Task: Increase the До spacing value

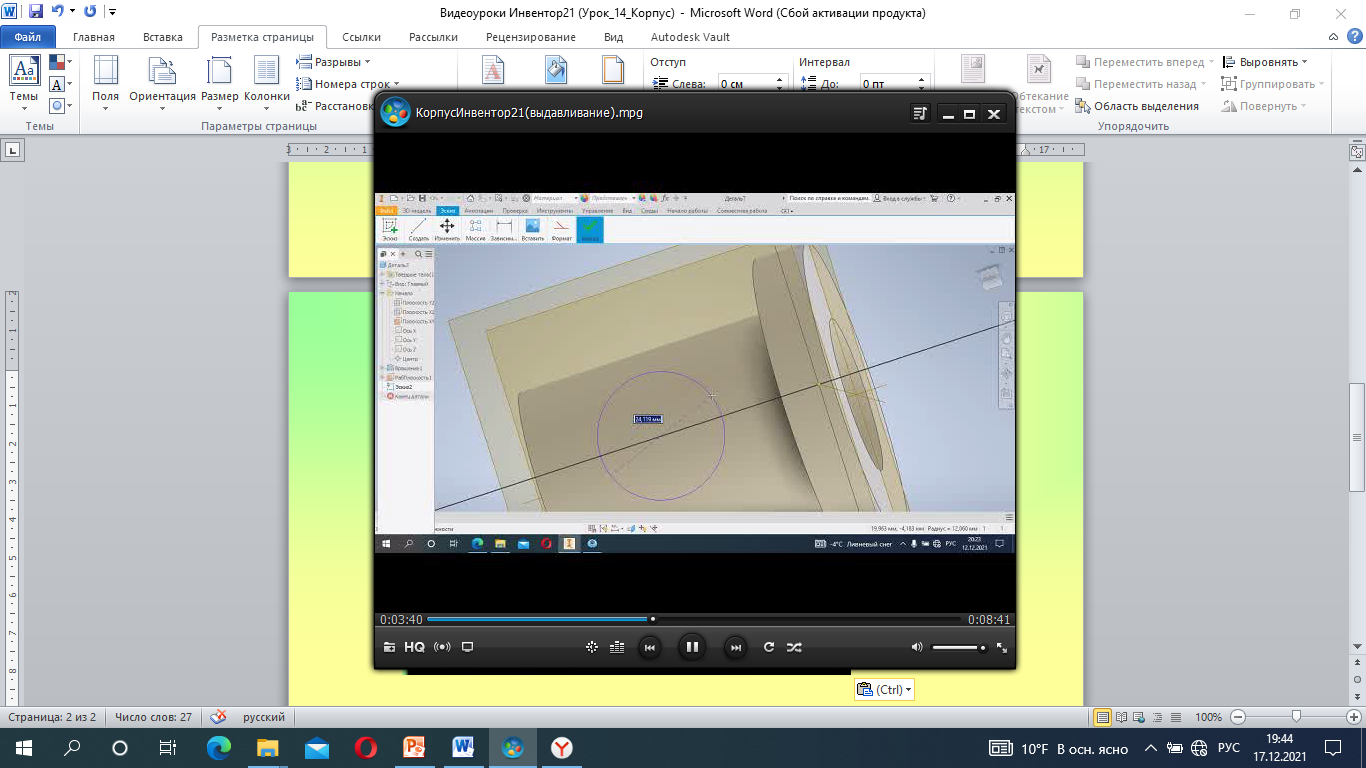Action: (x=921, y=80)
